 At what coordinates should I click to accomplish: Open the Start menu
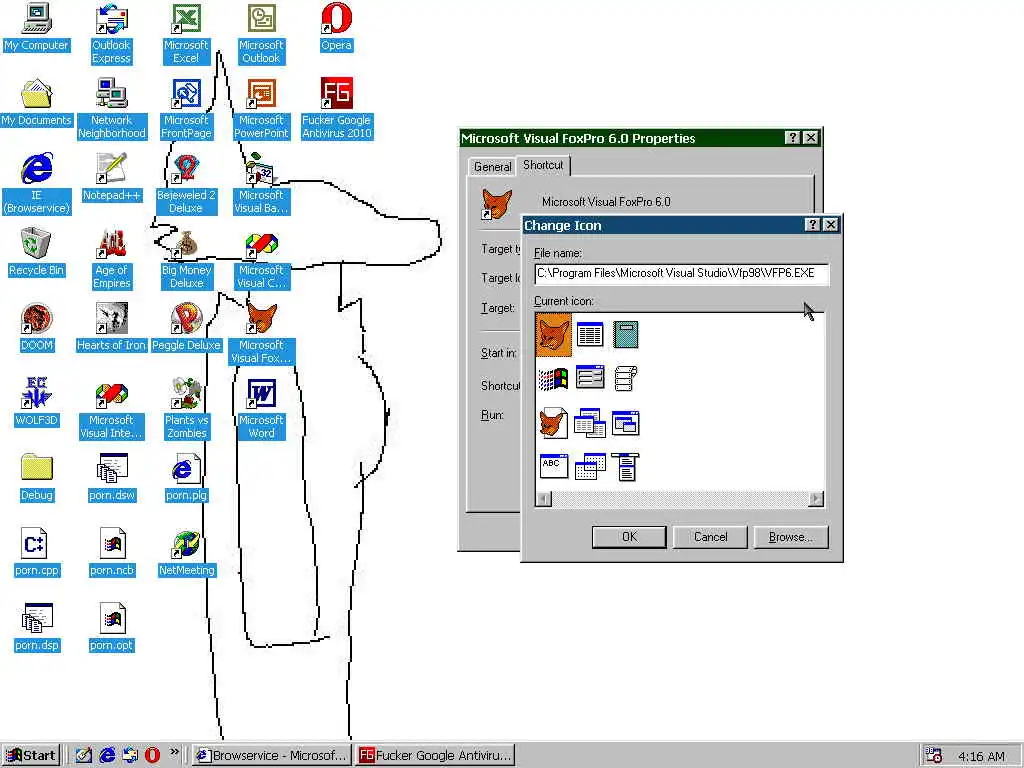pyautogui.click(x=31, y=756)
